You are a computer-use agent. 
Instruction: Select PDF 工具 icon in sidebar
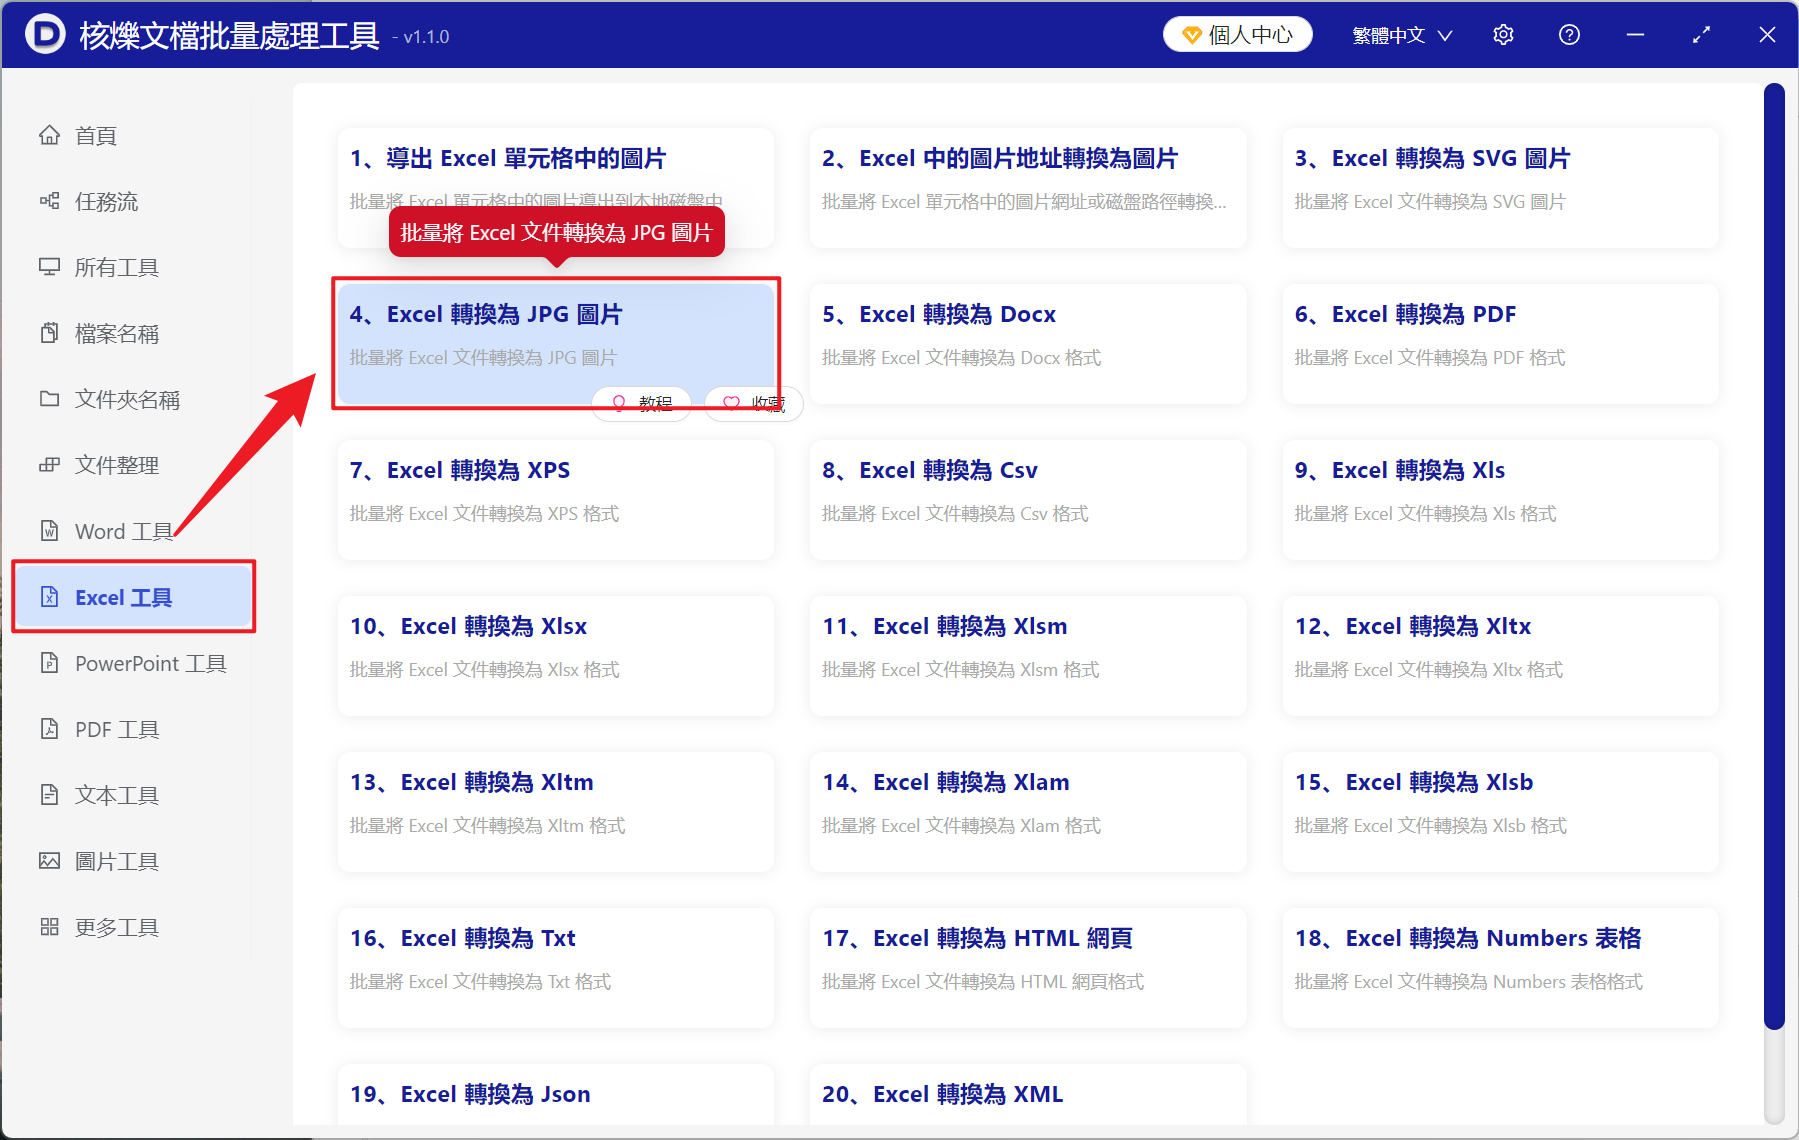(x=49, y=729)
